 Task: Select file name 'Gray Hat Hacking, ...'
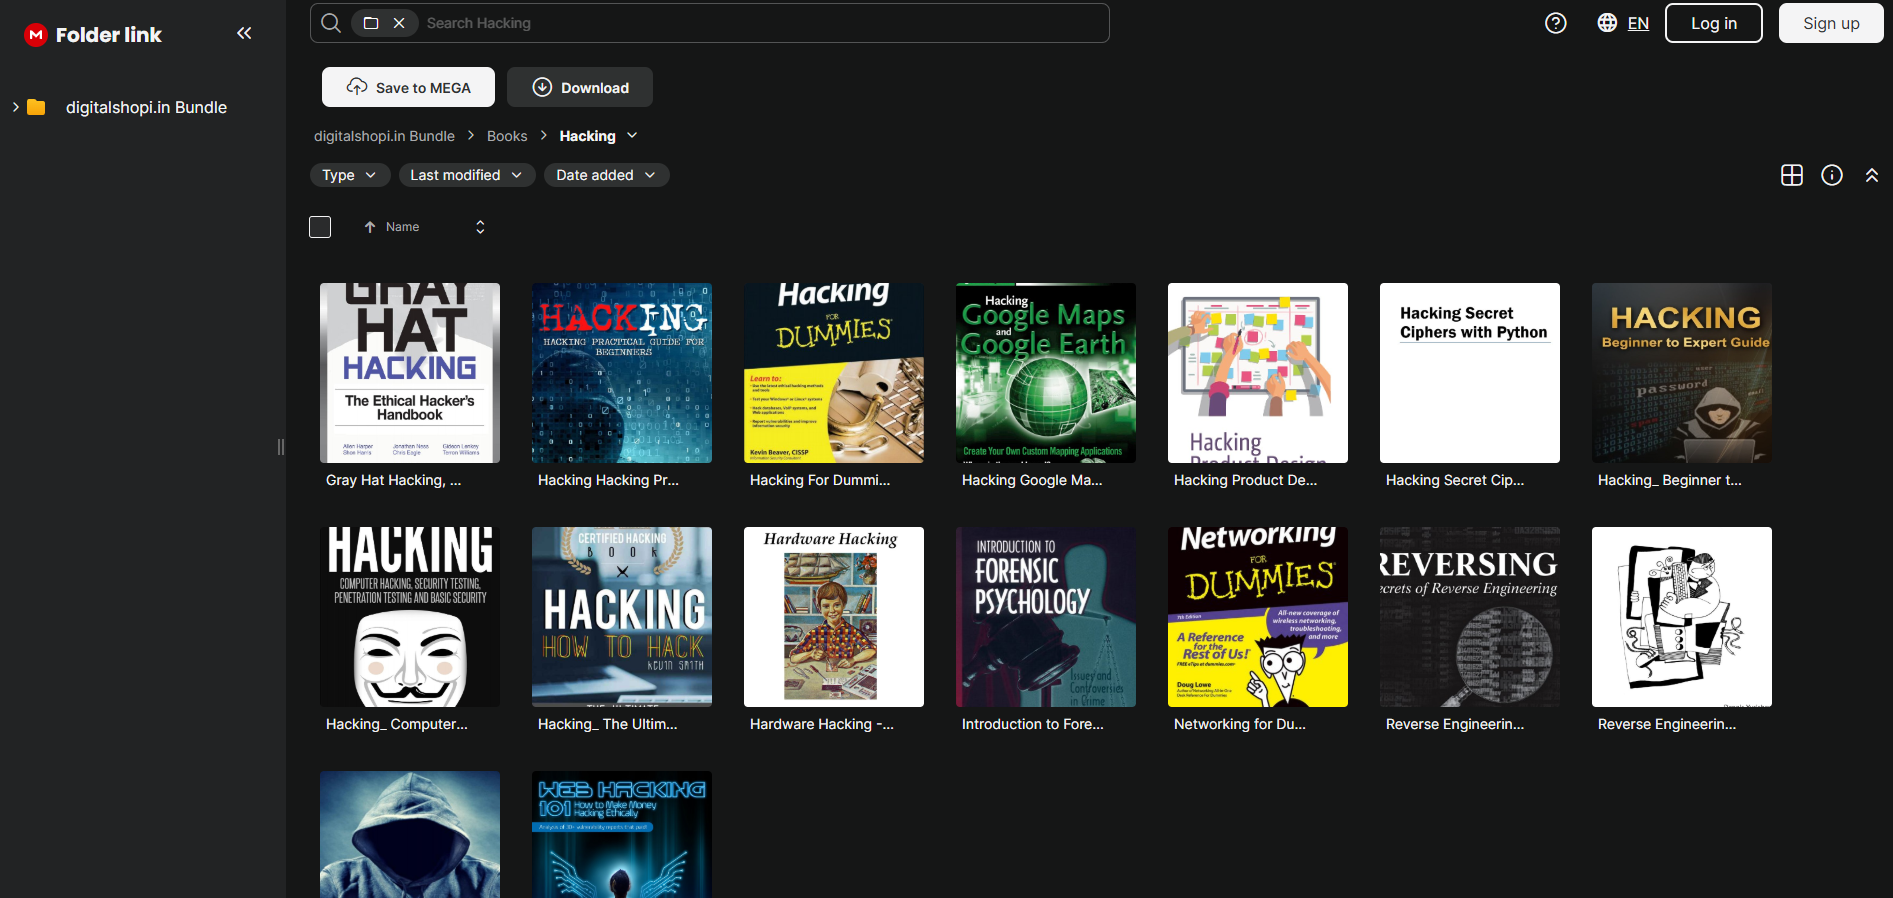(x=393, y=480)
